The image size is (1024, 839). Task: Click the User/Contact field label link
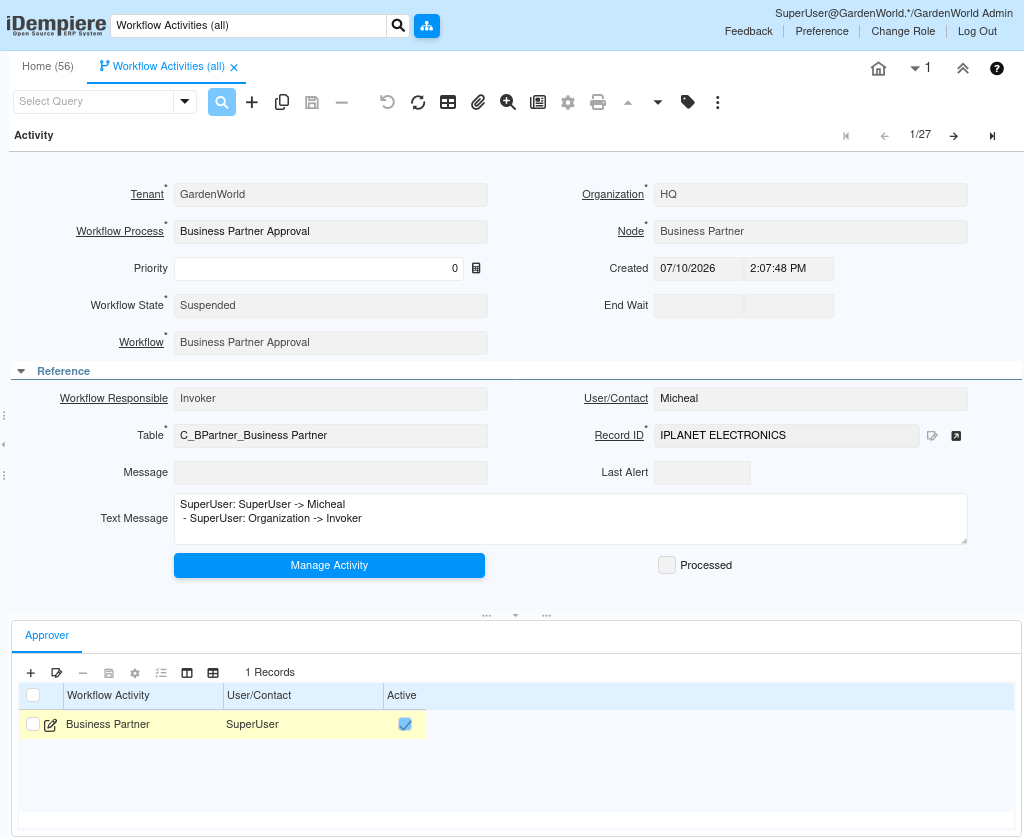[x=616, y=399]
